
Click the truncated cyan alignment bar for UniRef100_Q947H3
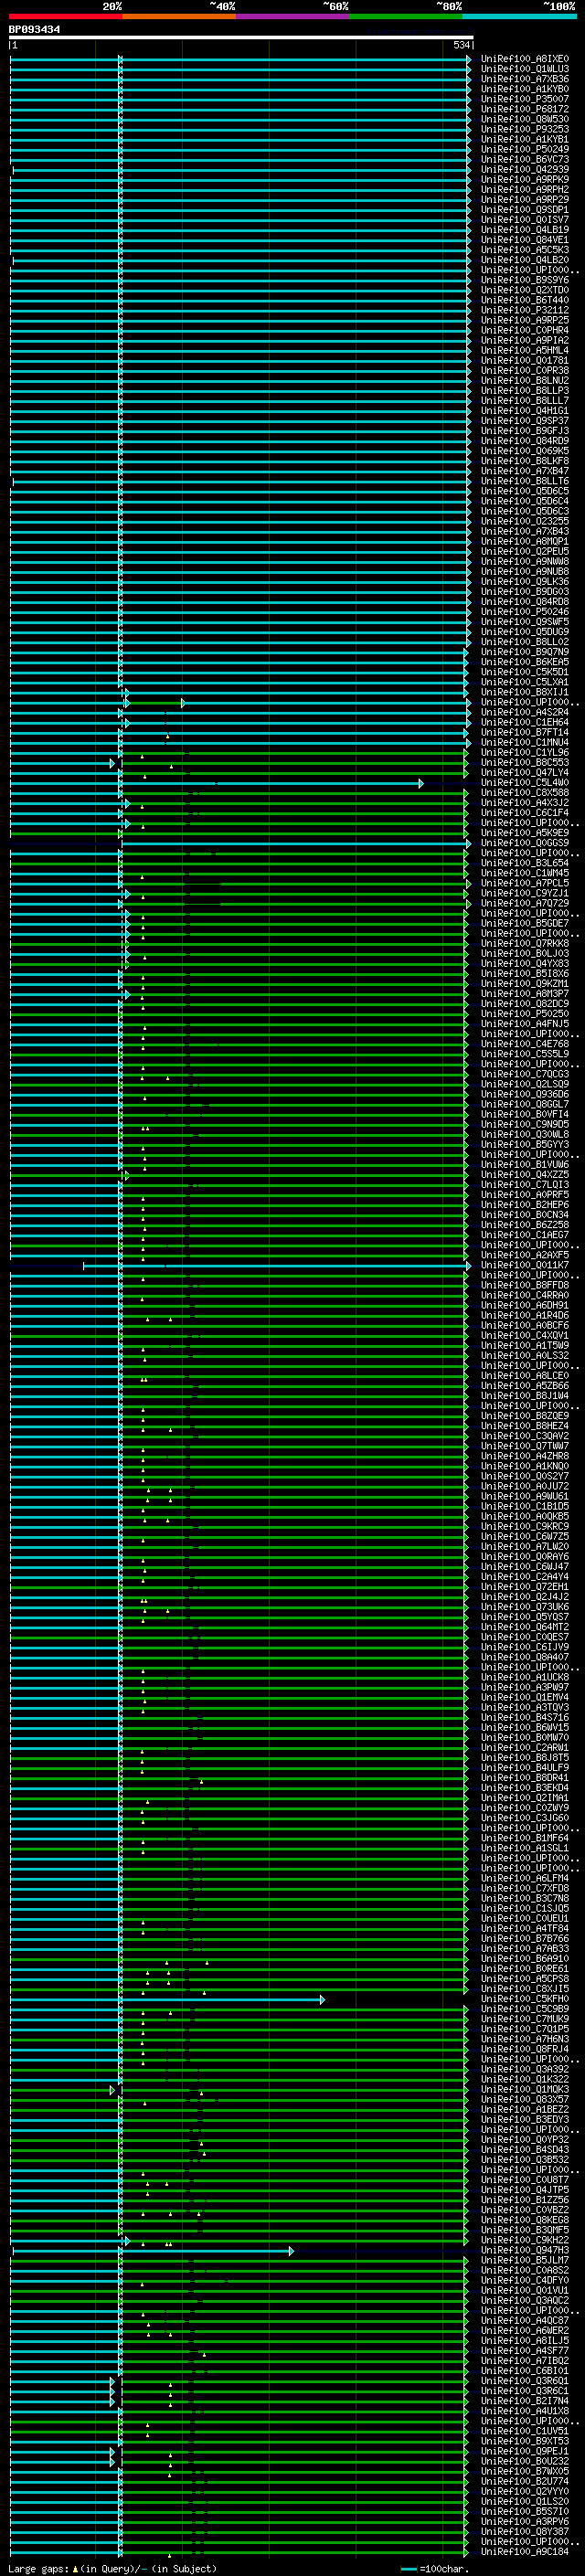[x=153, y=2250]
